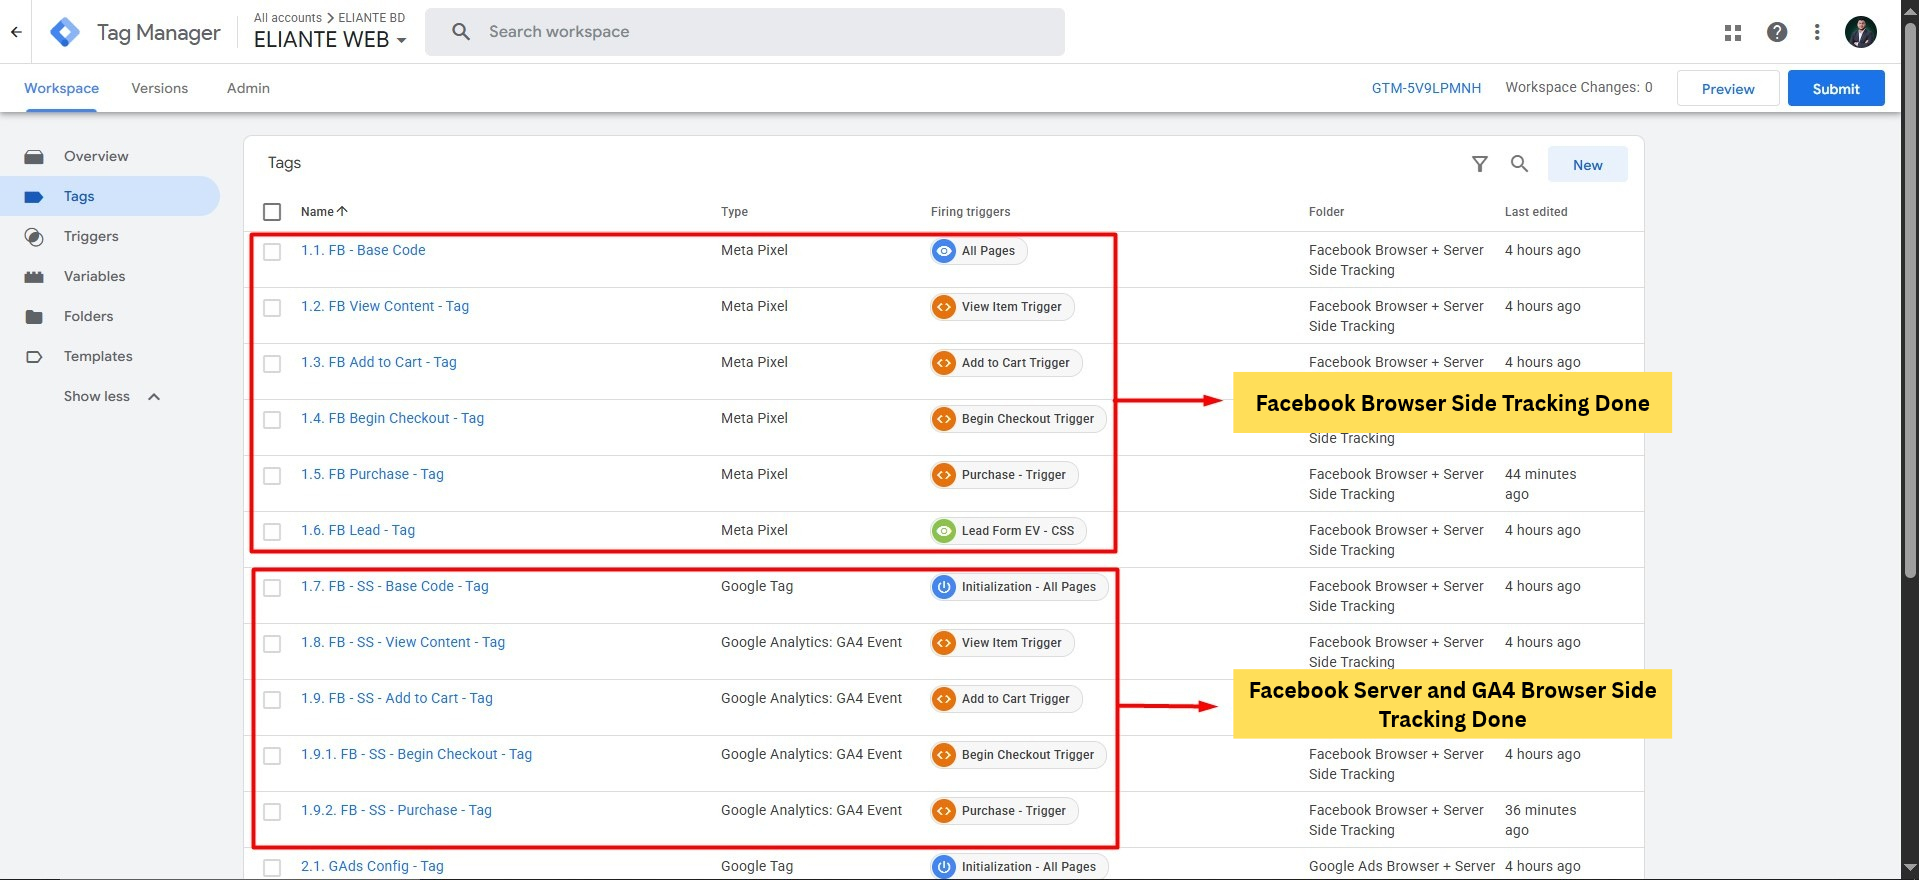Open the 2.1. GAds Config - Tag link
The height and width of the screenshot is (880, 1919).
[372, 866]
